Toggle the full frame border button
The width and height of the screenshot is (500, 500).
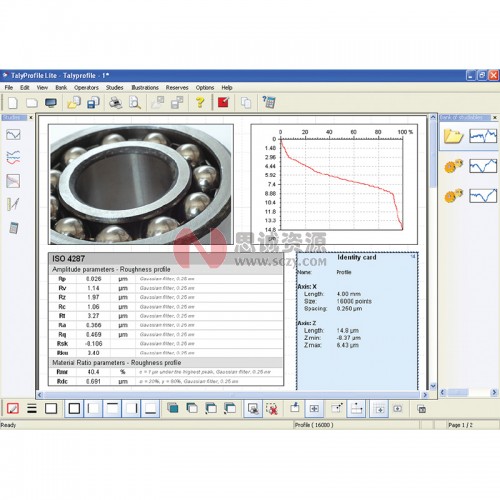click(74, 408)
